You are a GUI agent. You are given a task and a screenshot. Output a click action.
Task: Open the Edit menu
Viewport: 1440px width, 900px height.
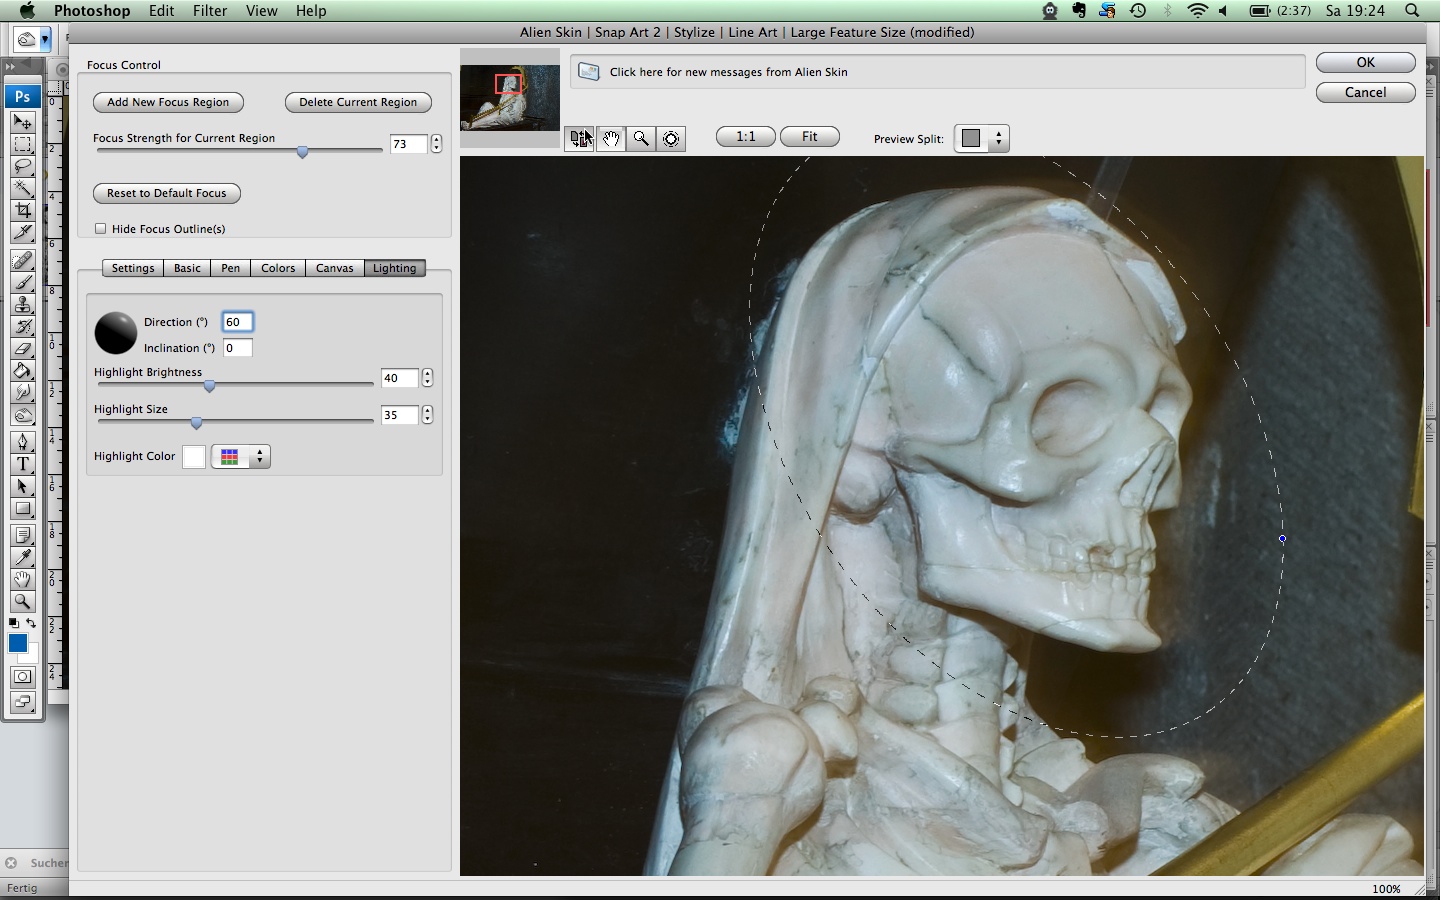161,11
